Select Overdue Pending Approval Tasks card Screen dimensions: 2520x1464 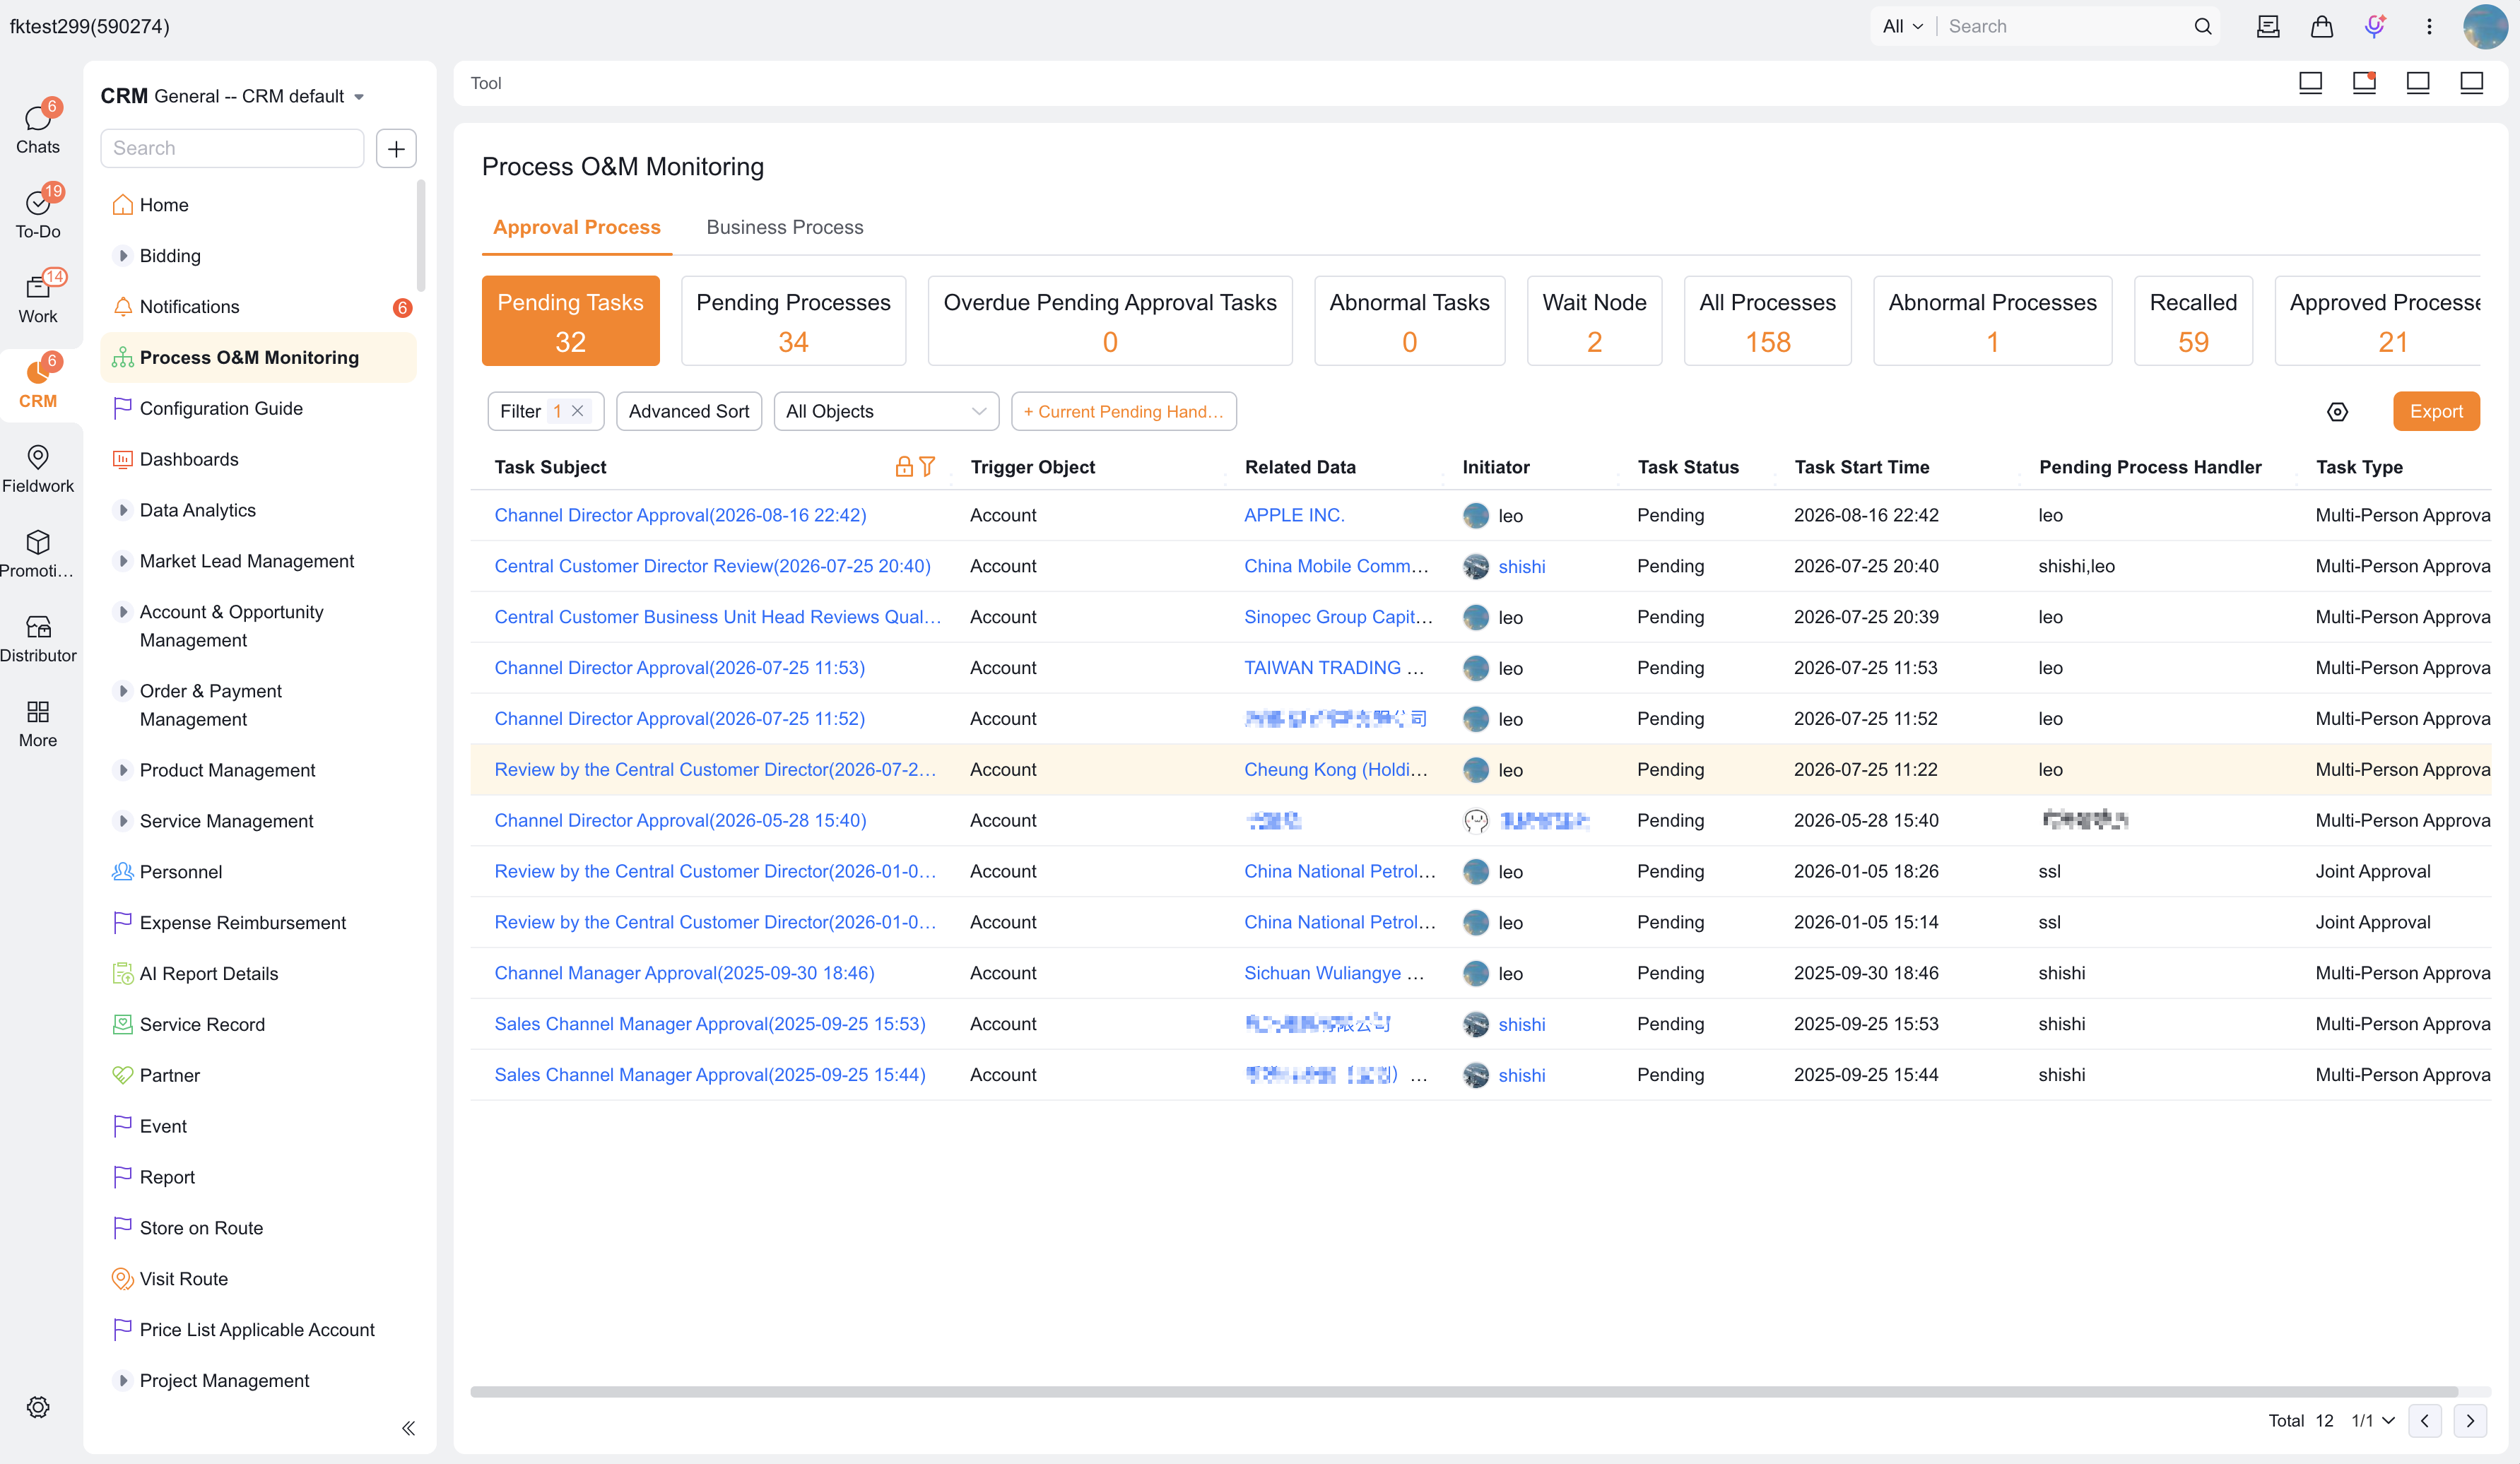click(1110, 321)
